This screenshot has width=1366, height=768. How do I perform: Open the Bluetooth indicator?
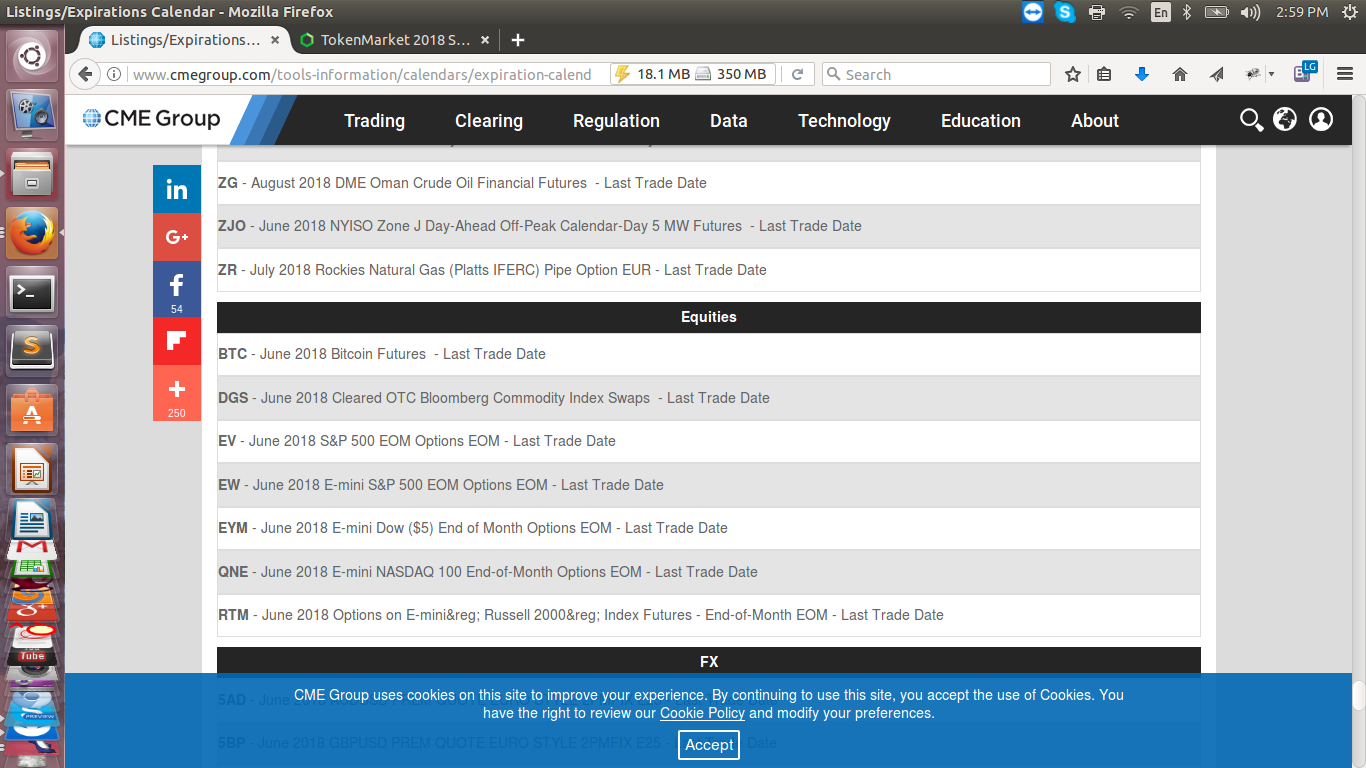[1188, 12]
